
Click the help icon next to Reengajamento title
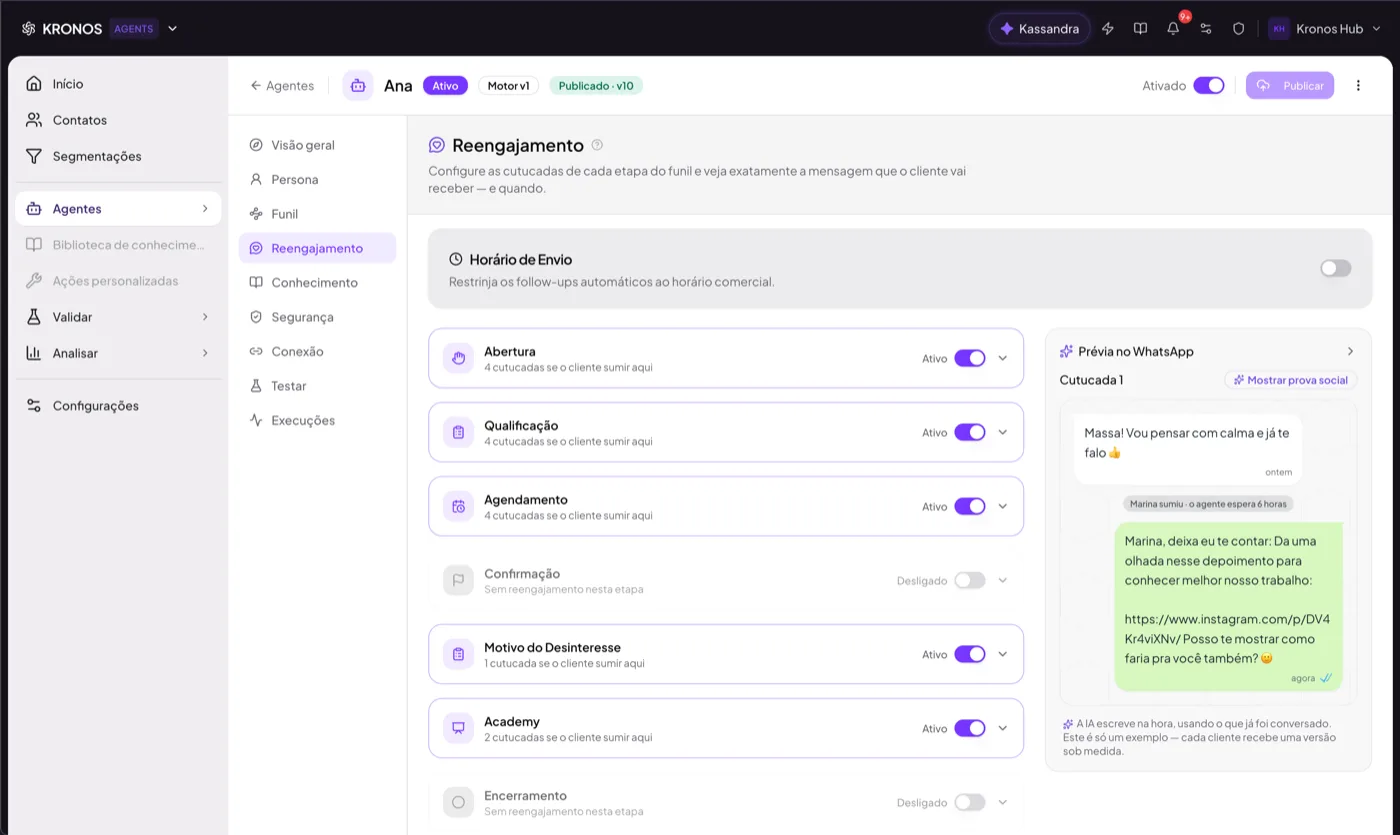click(597, 145)
